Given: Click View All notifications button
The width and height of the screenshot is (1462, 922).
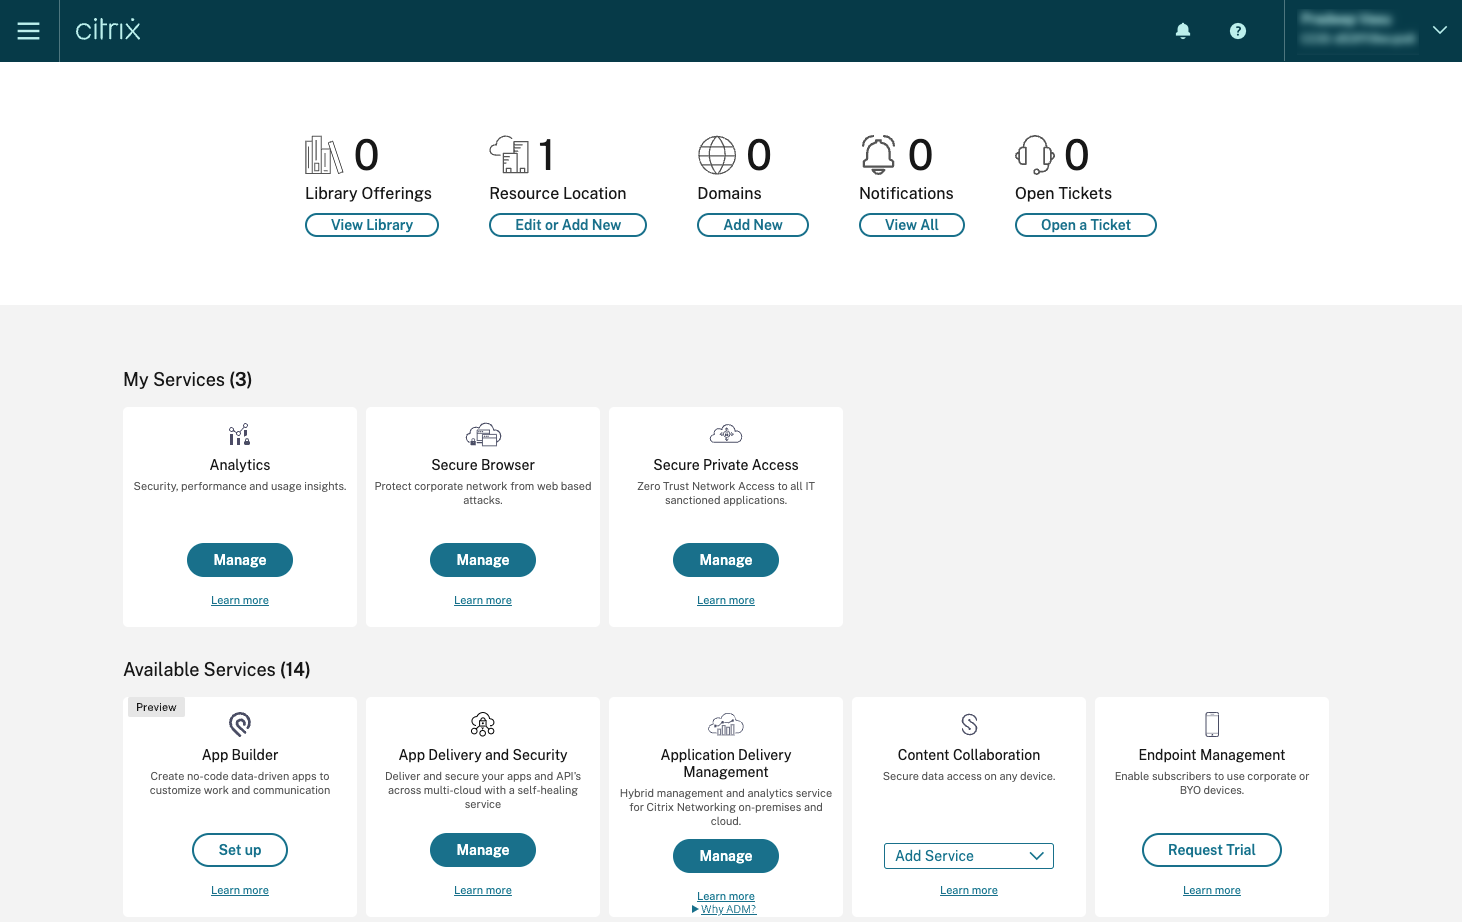Looking at the screenshot, I should click(912, 225).
